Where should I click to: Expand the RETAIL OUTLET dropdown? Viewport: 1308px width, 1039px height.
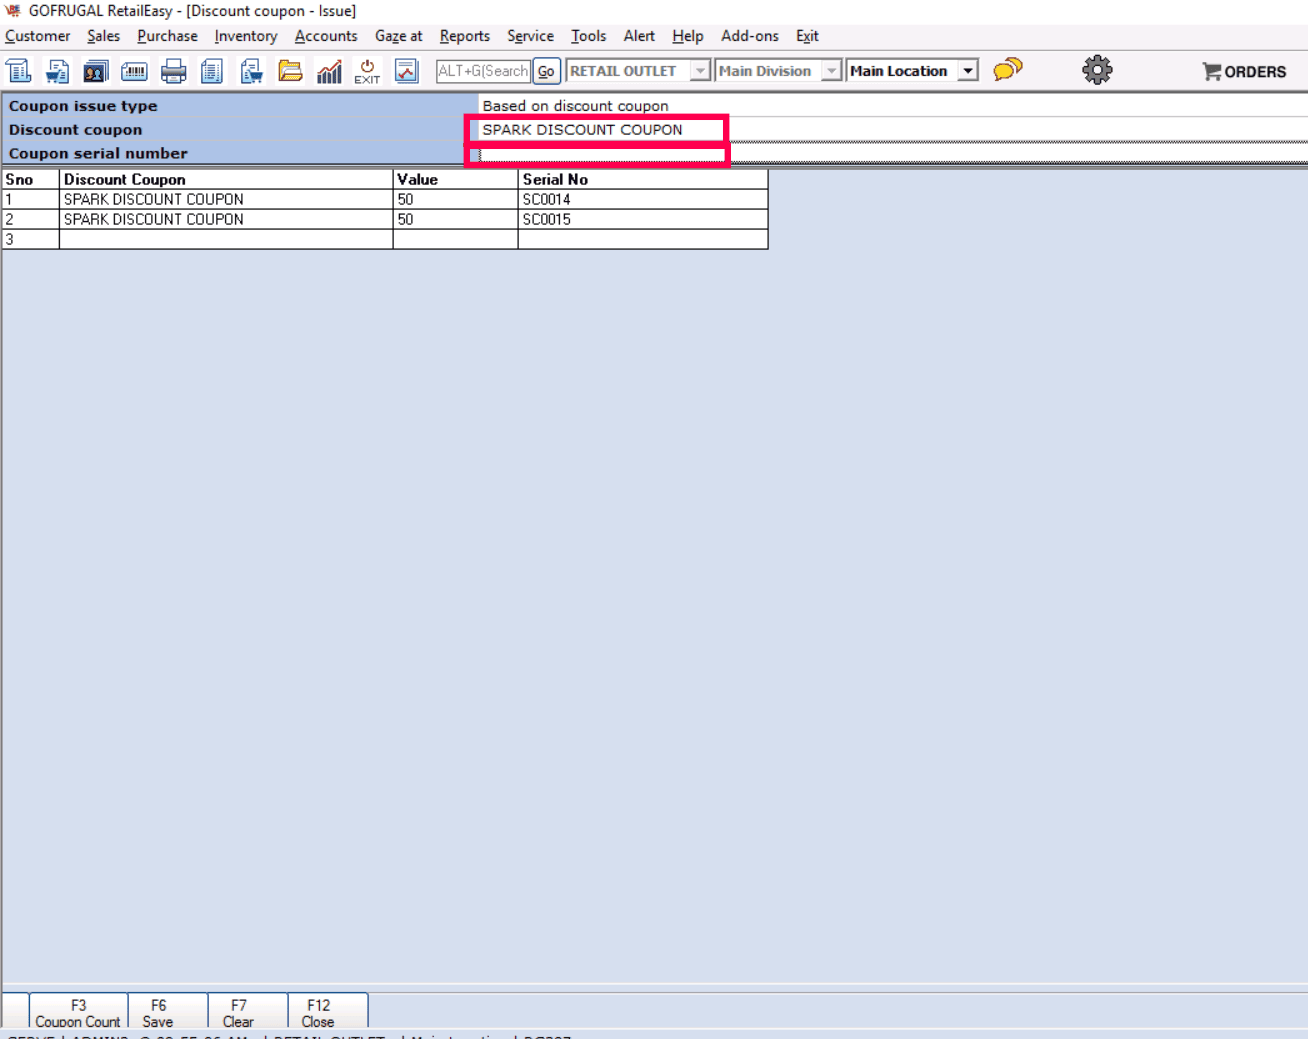[x=700, y=71]
